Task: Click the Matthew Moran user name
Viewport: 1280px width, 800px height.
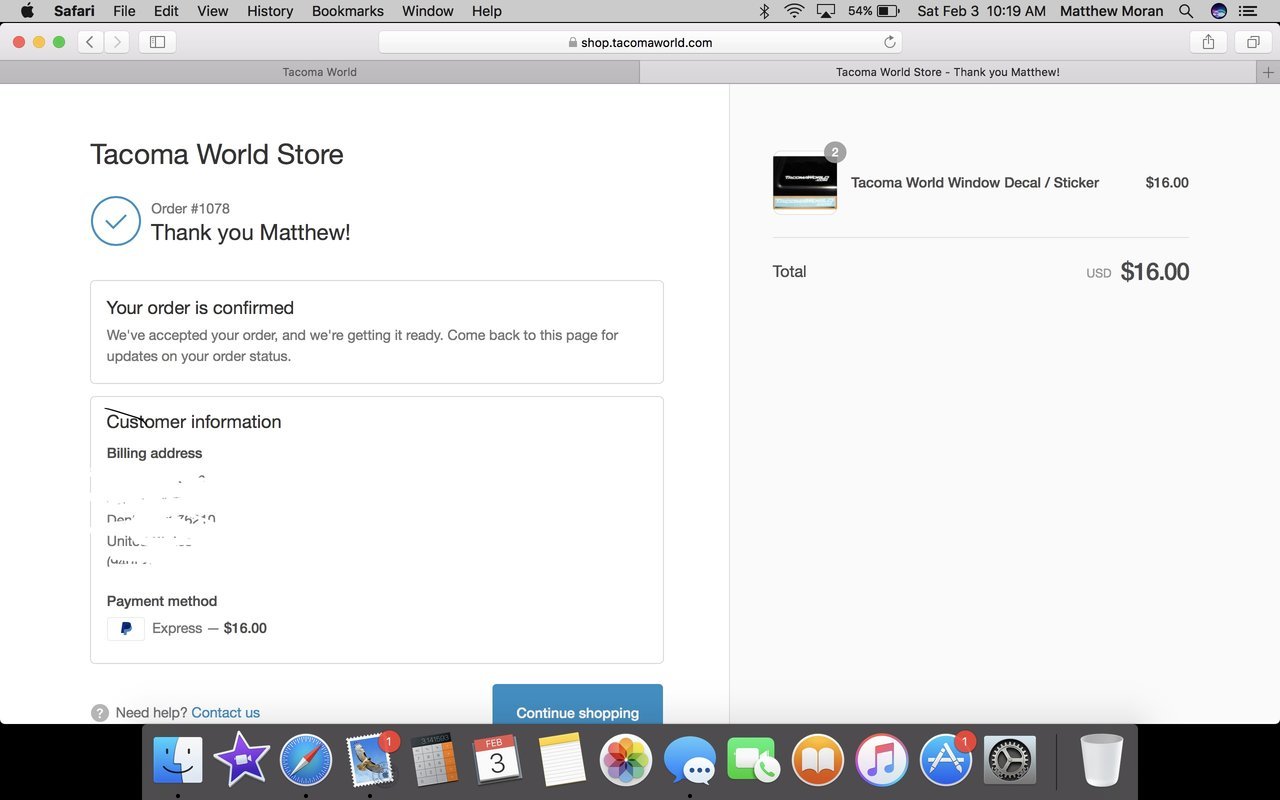Action: click(x=1111, y=11)
